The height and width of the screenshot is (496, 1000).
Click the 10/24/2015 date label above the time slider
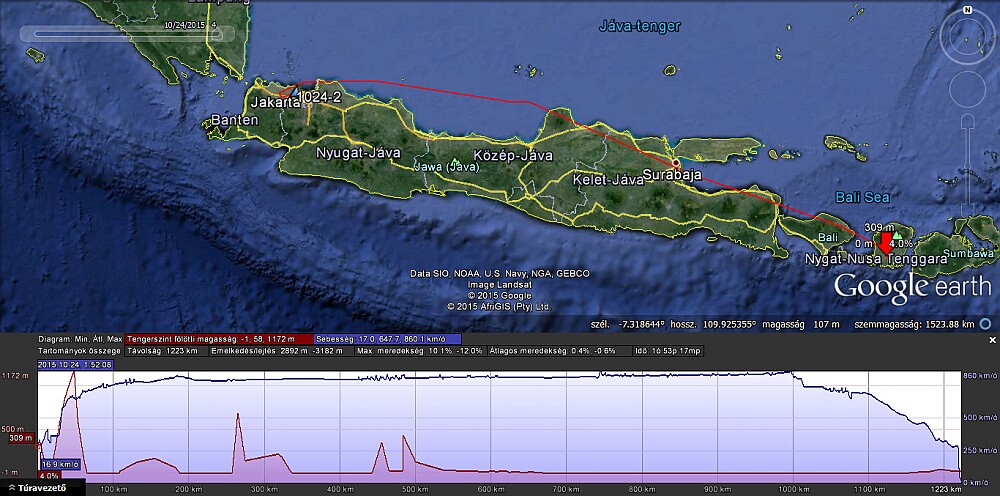tap(185, 22)
